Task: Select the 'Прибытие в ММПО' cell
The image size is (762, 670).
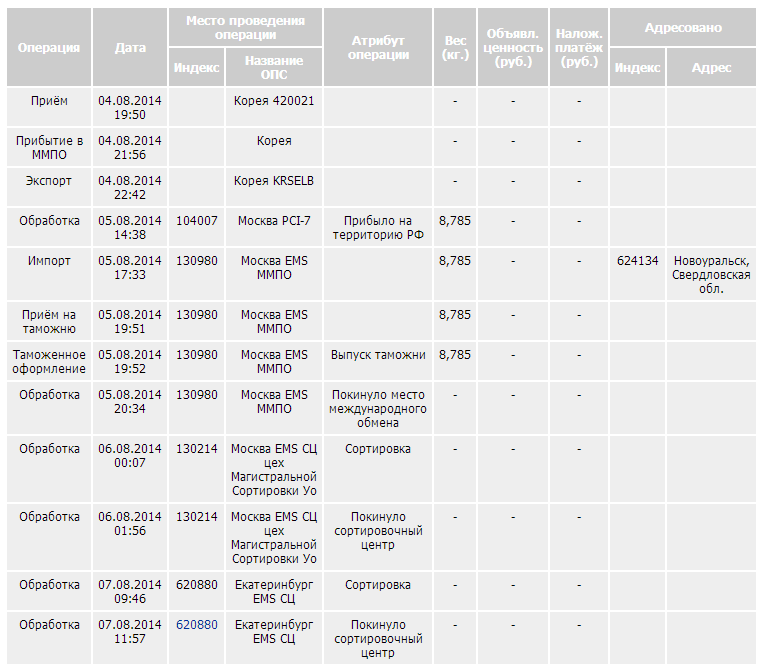Action: pos(49,147)
